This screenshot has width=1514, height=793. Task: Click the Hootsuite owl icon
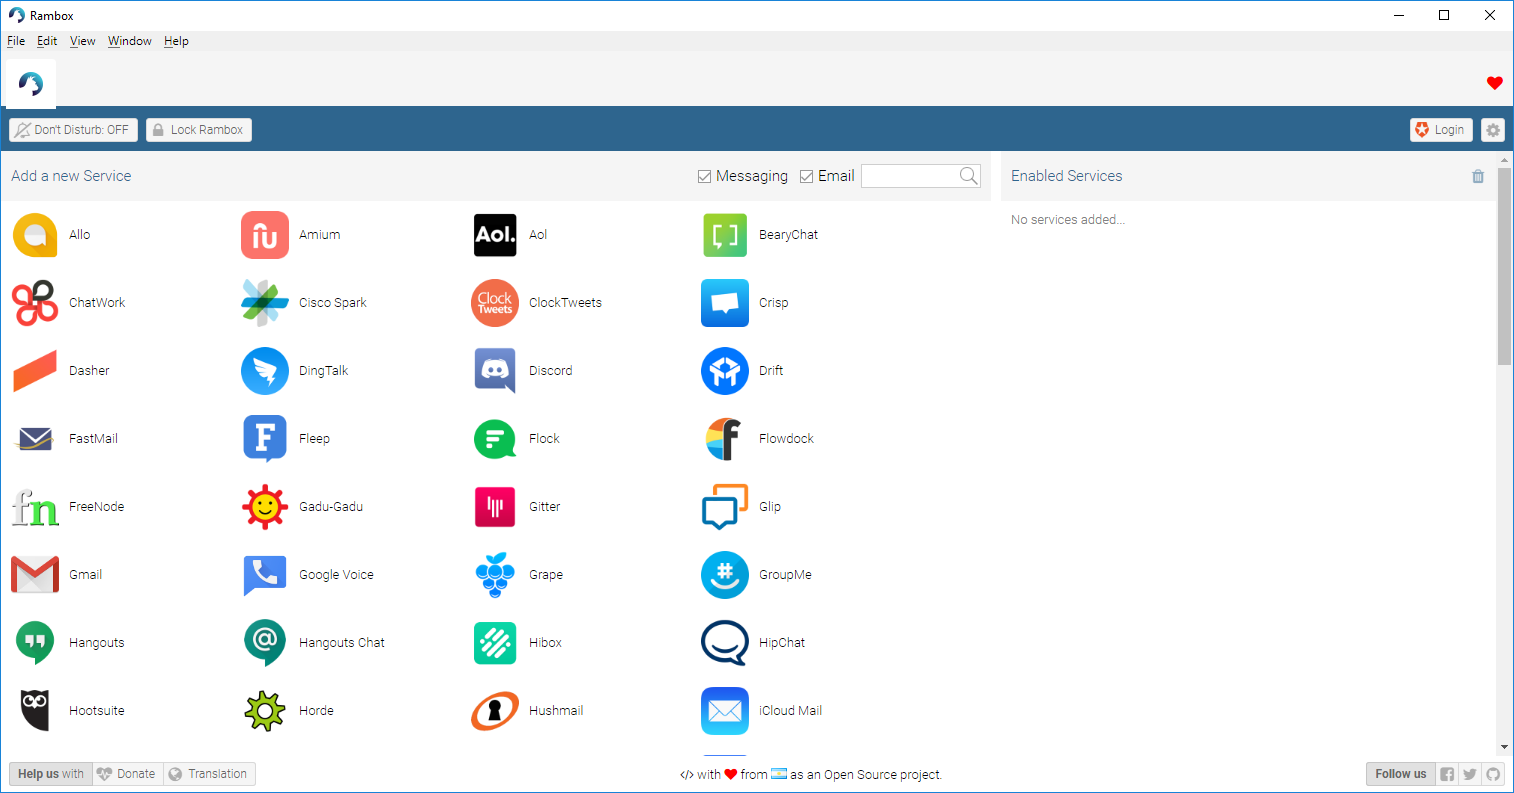tap(35, 711)
